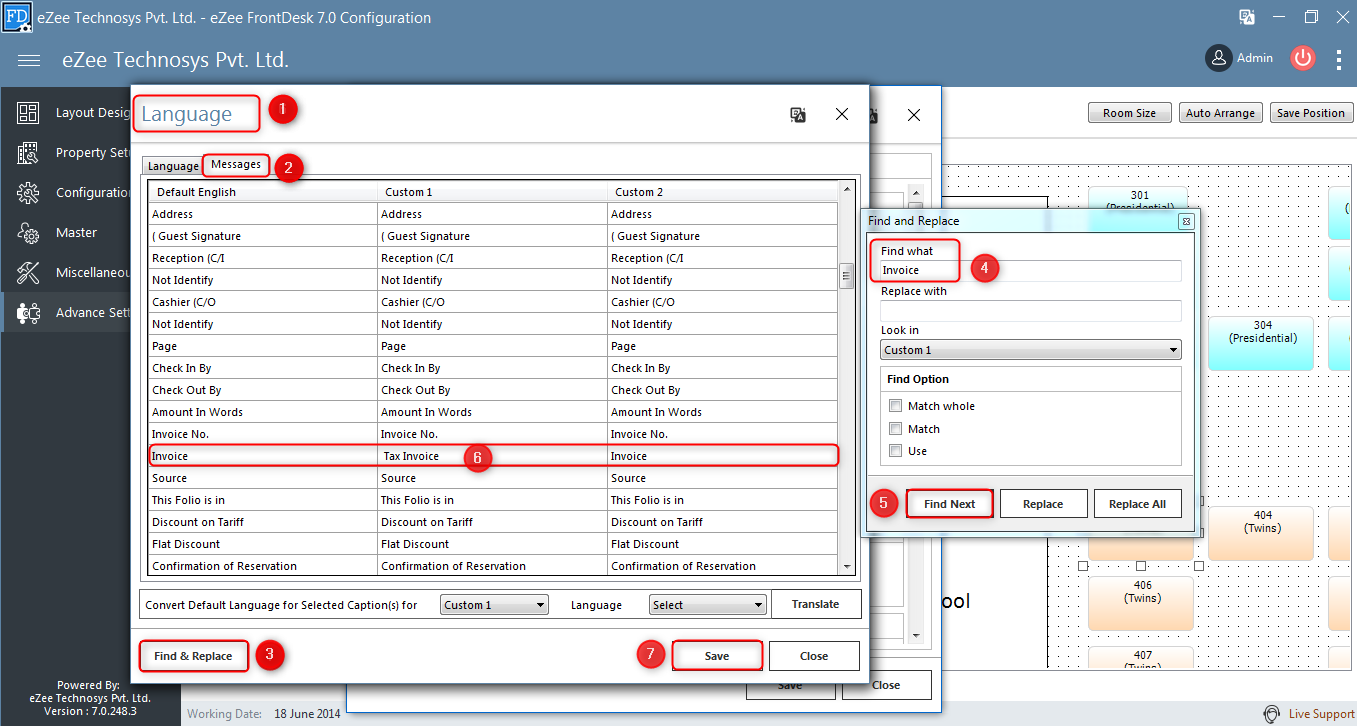Enable the Match checkbox in Find Option
This screenshot has width=1357, height=726.
tap(895, 429)
